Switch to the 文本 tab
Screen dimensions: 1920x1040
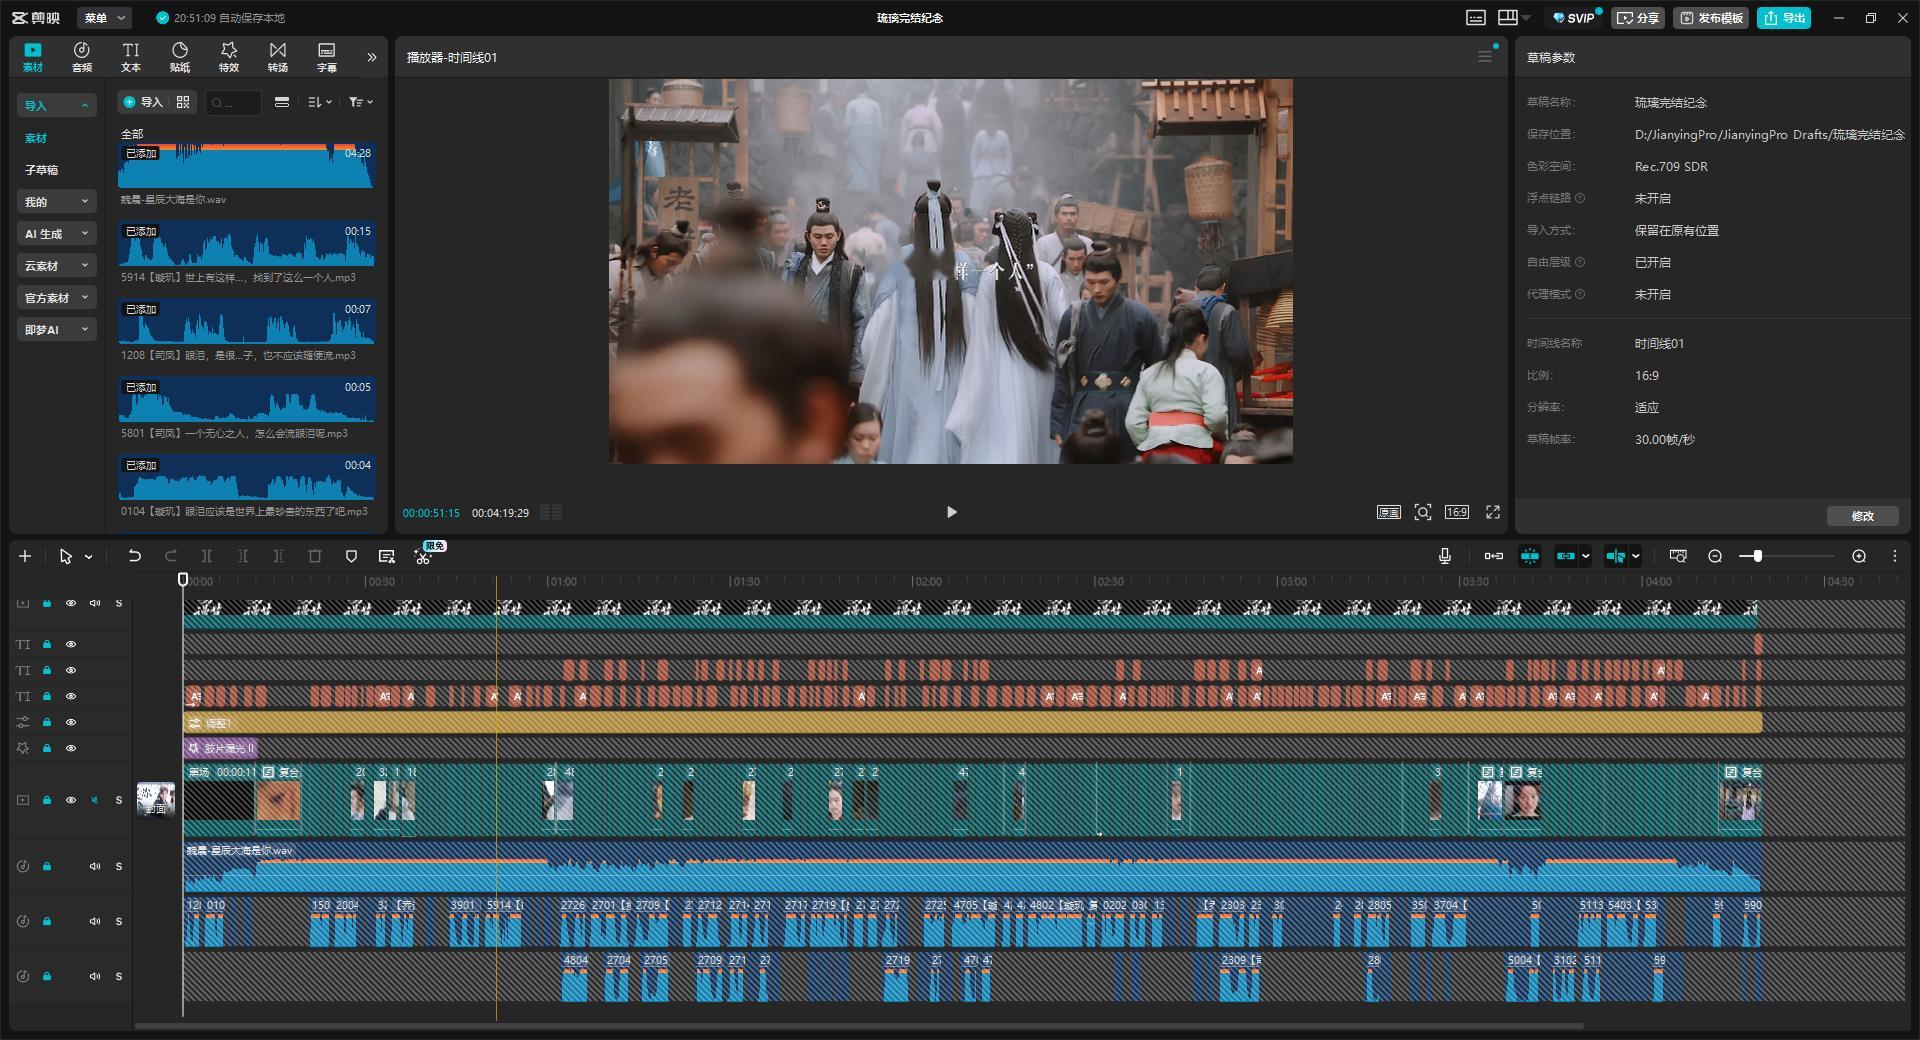click(131, 57)
